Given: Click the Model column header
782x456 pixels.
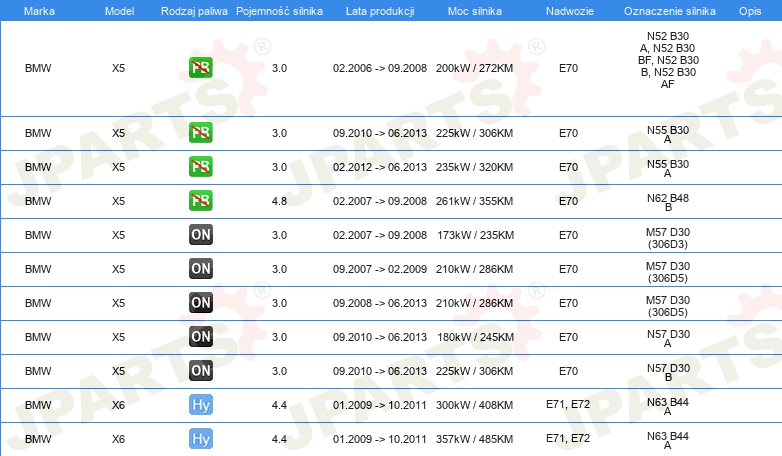Looking at the screenshot, I should click(x=119, y=11).
